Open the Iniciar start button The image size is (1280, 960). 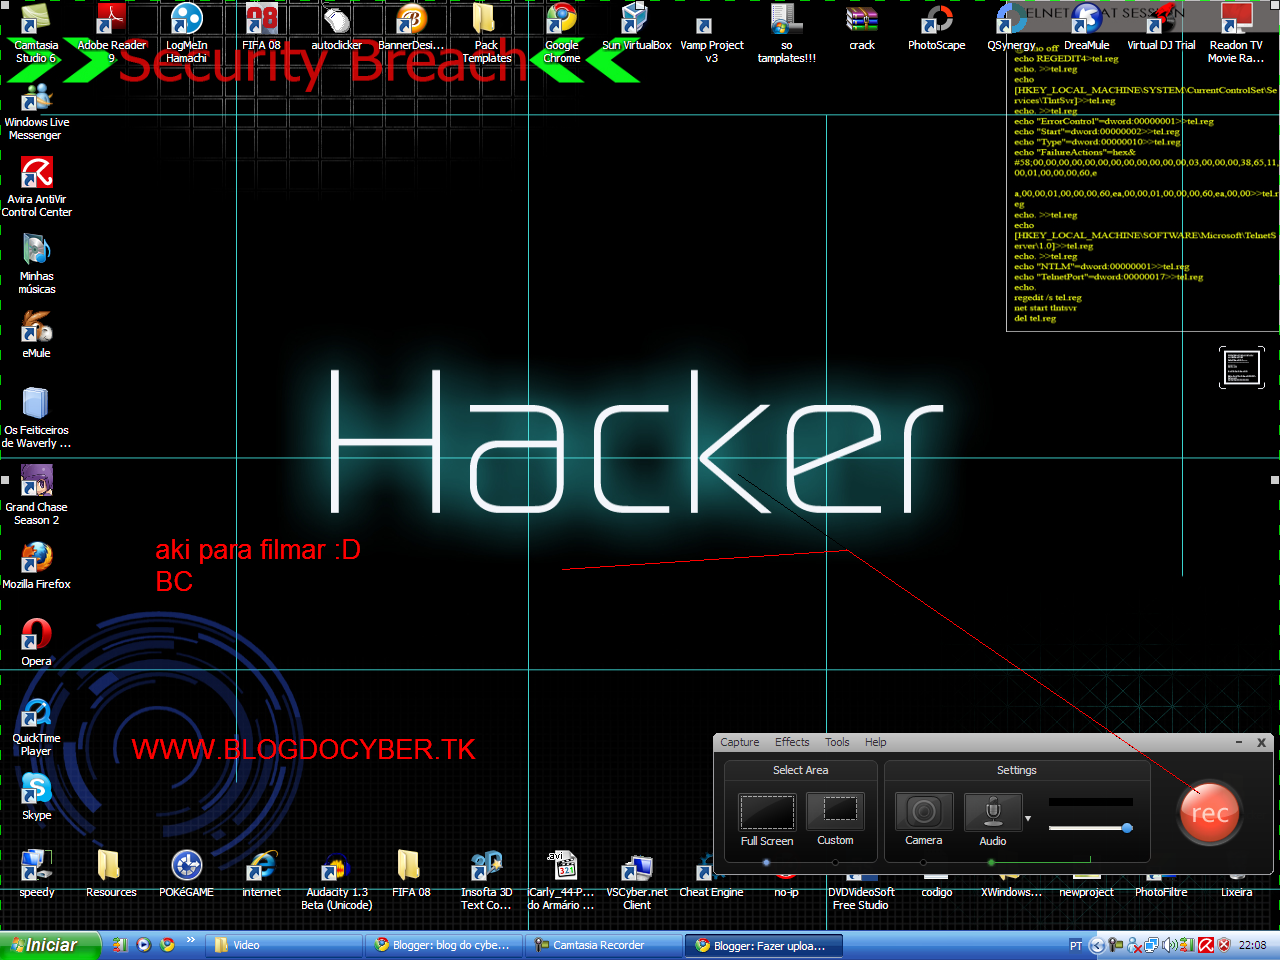click(50, 945)
